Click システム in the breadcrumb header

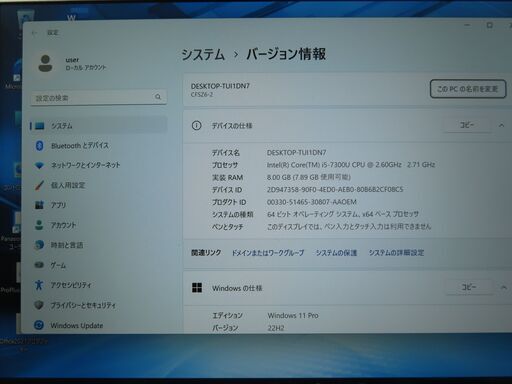point(203,55)
